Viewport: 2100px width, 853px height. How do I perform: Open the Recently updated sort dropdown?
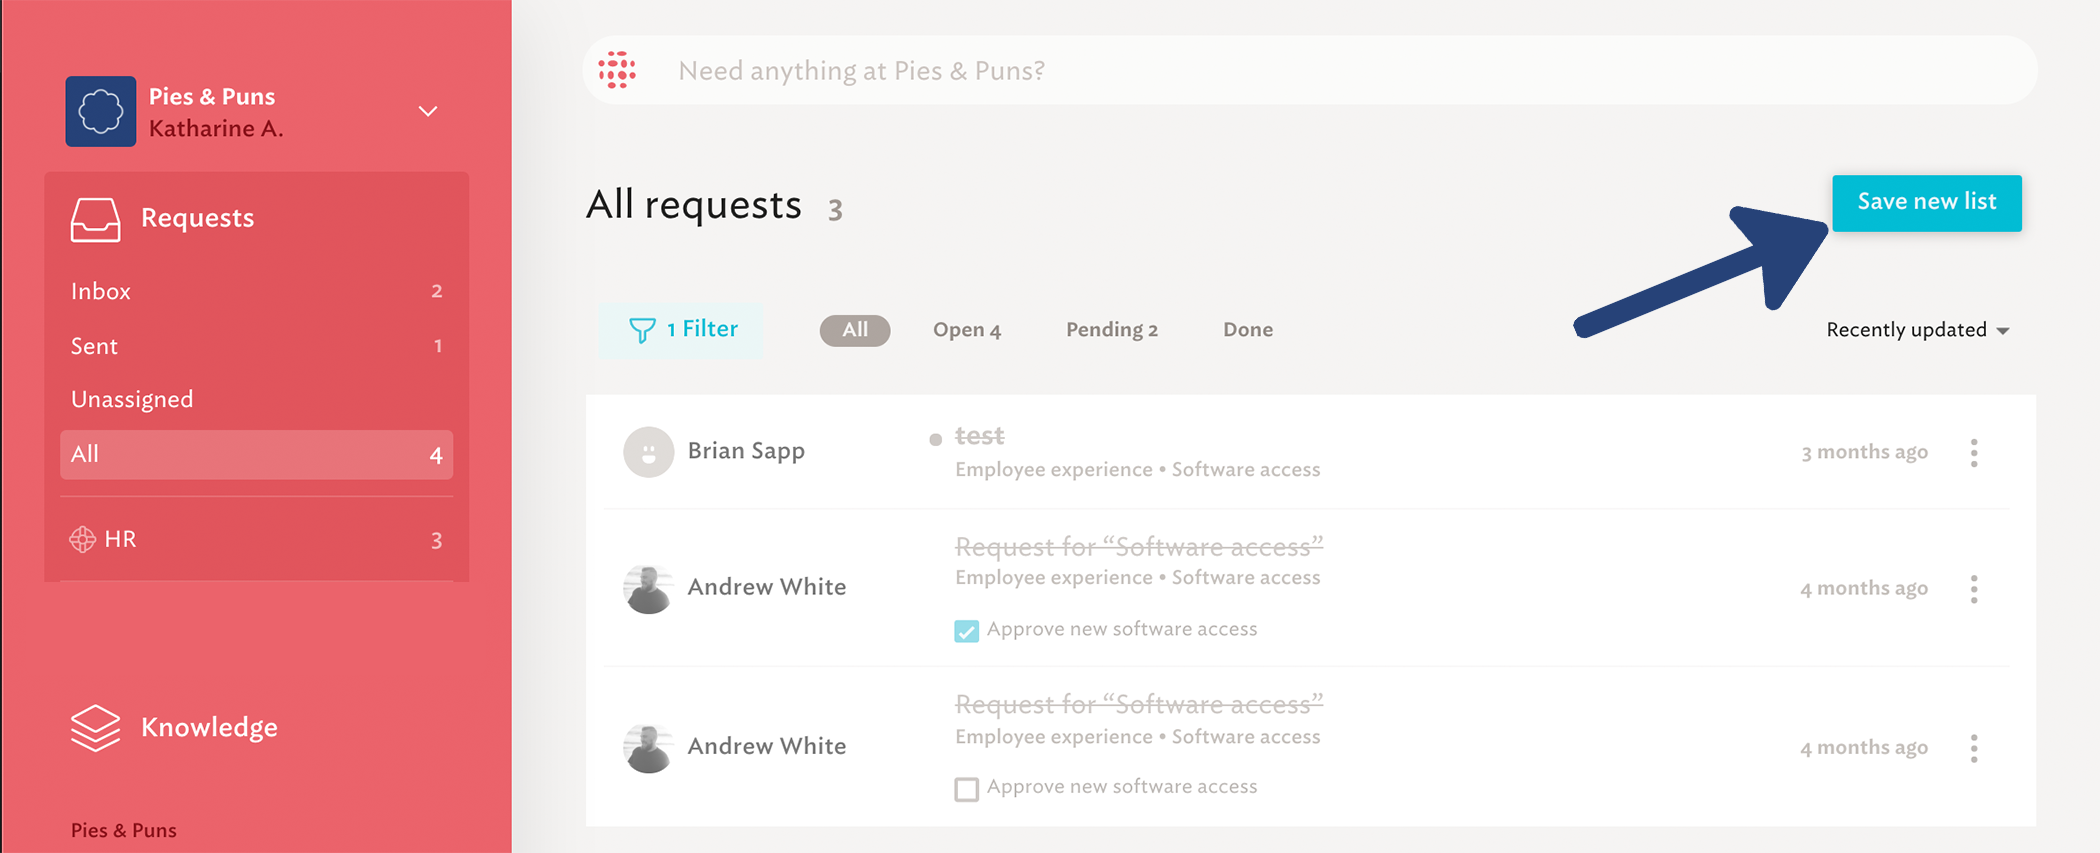coord(1917,330)
